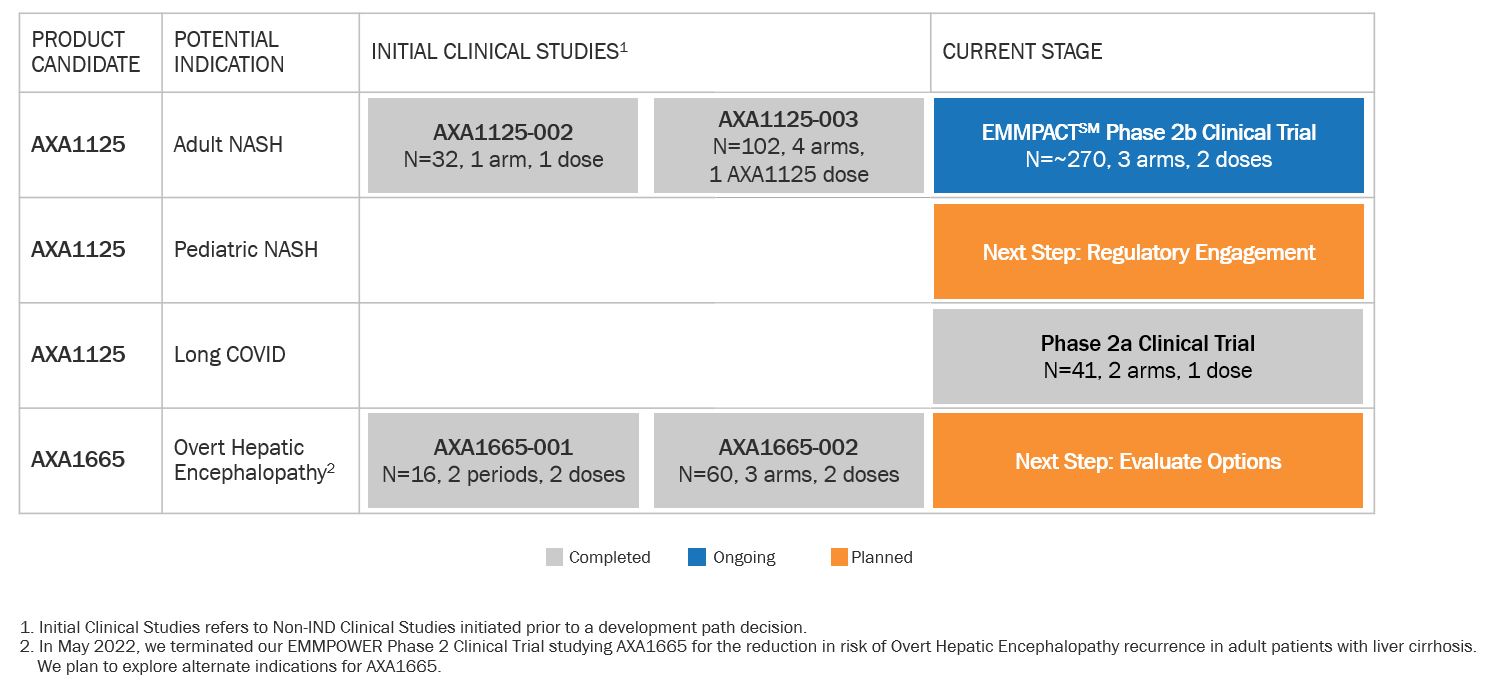Select the AXA1665-002 study box
Screen dimensions: 1493x689
(788, 460)
